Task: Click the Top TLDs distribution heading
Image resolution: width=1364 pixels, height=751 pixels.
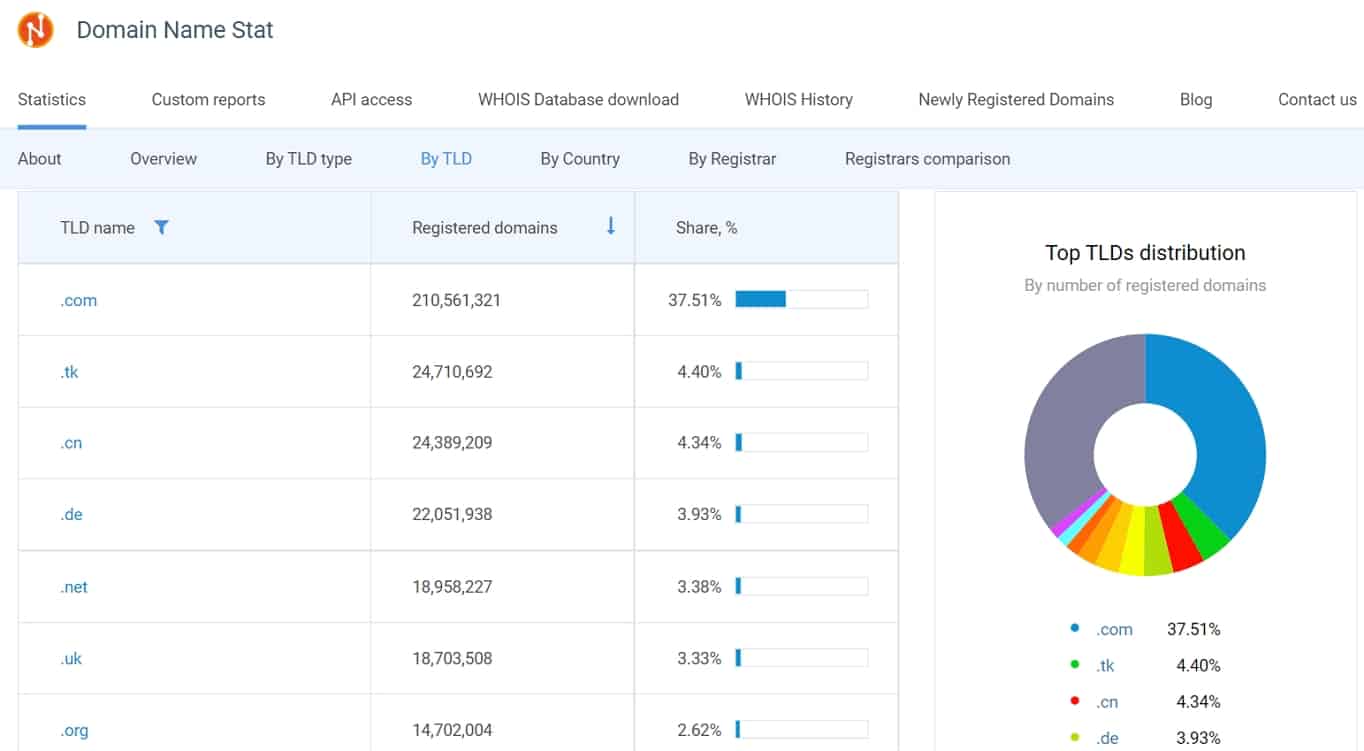Action: (x=1145, y=253)
